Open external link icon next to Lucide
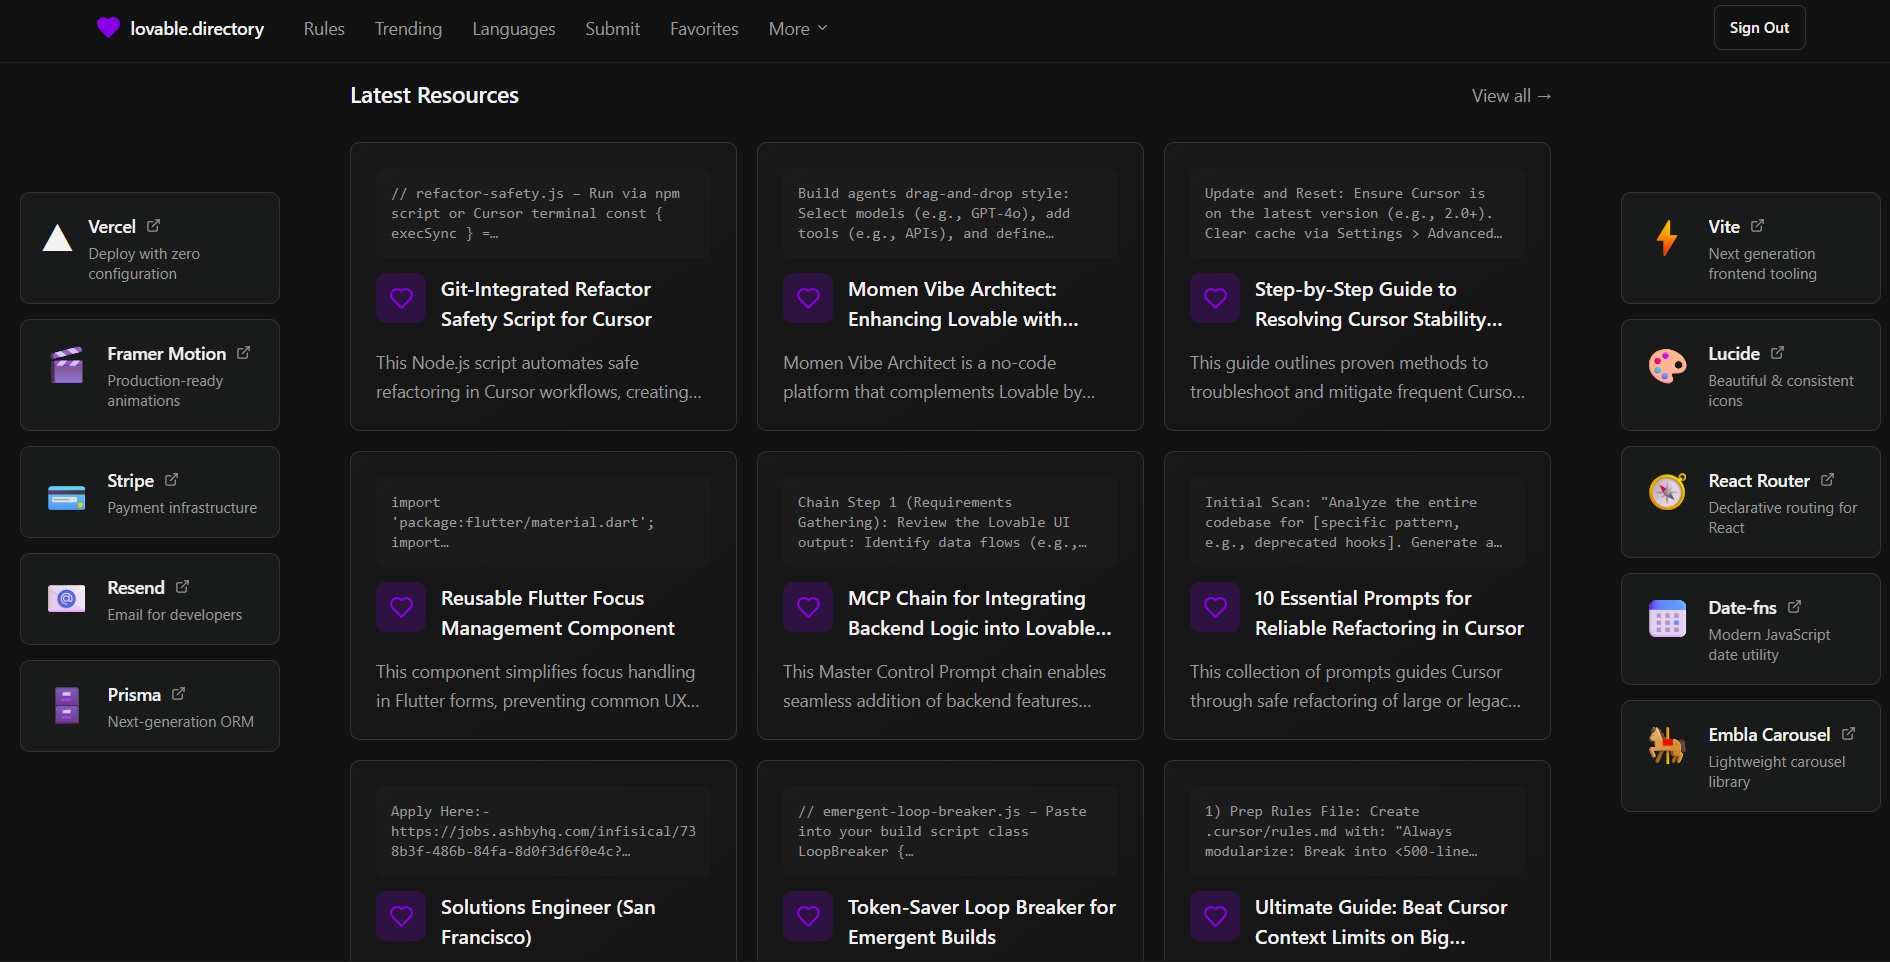Screen dimensions: 1890x962 [1777, 353]
